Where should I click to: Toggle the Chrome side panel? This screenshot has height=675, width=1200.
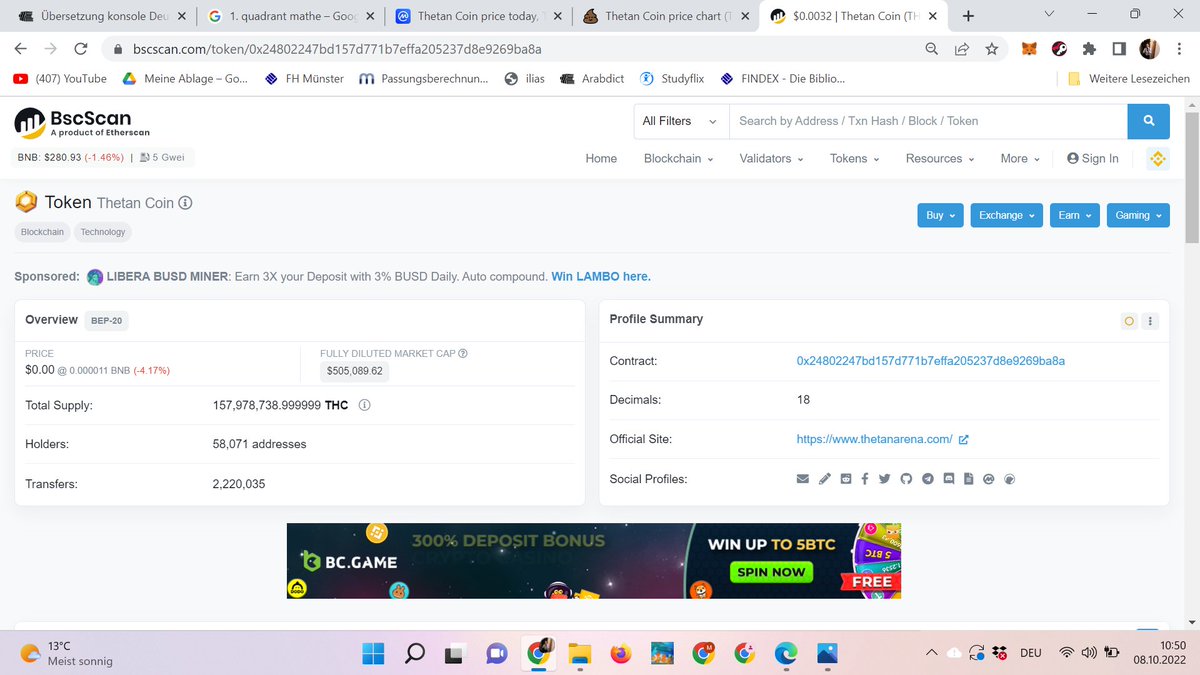pyautogui.click(x=1119, y=48)
